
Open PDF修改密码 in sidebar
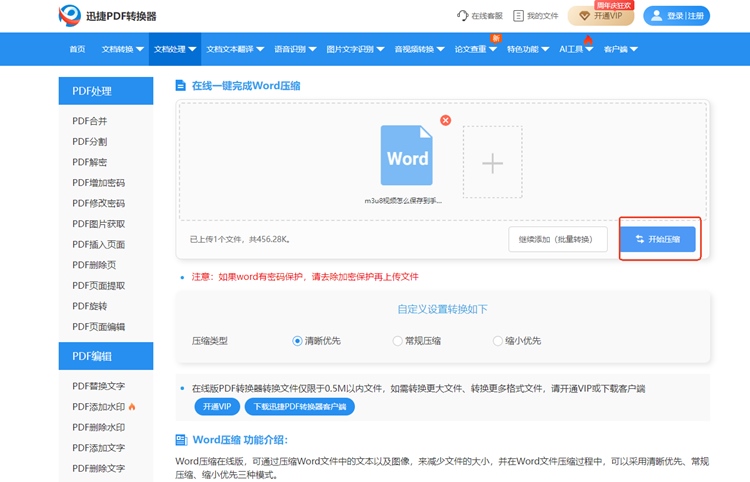pos(99,203)
